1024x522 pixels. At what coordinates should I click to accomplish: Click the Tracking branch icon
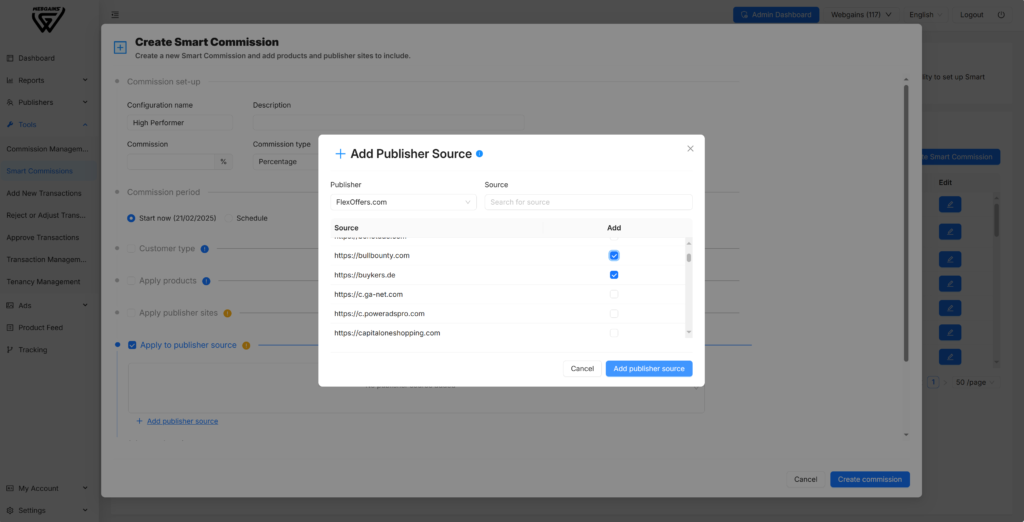[x=10, y=350]
